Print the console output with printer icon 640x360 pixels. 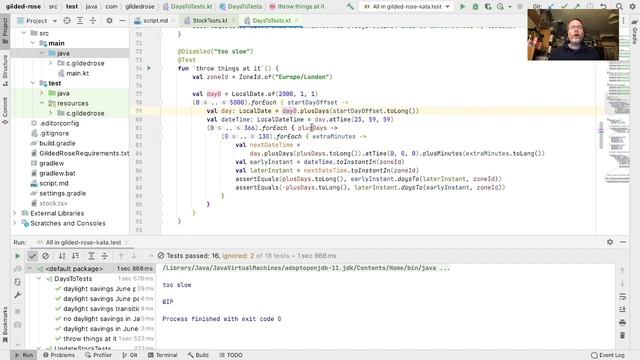(622, 322)
